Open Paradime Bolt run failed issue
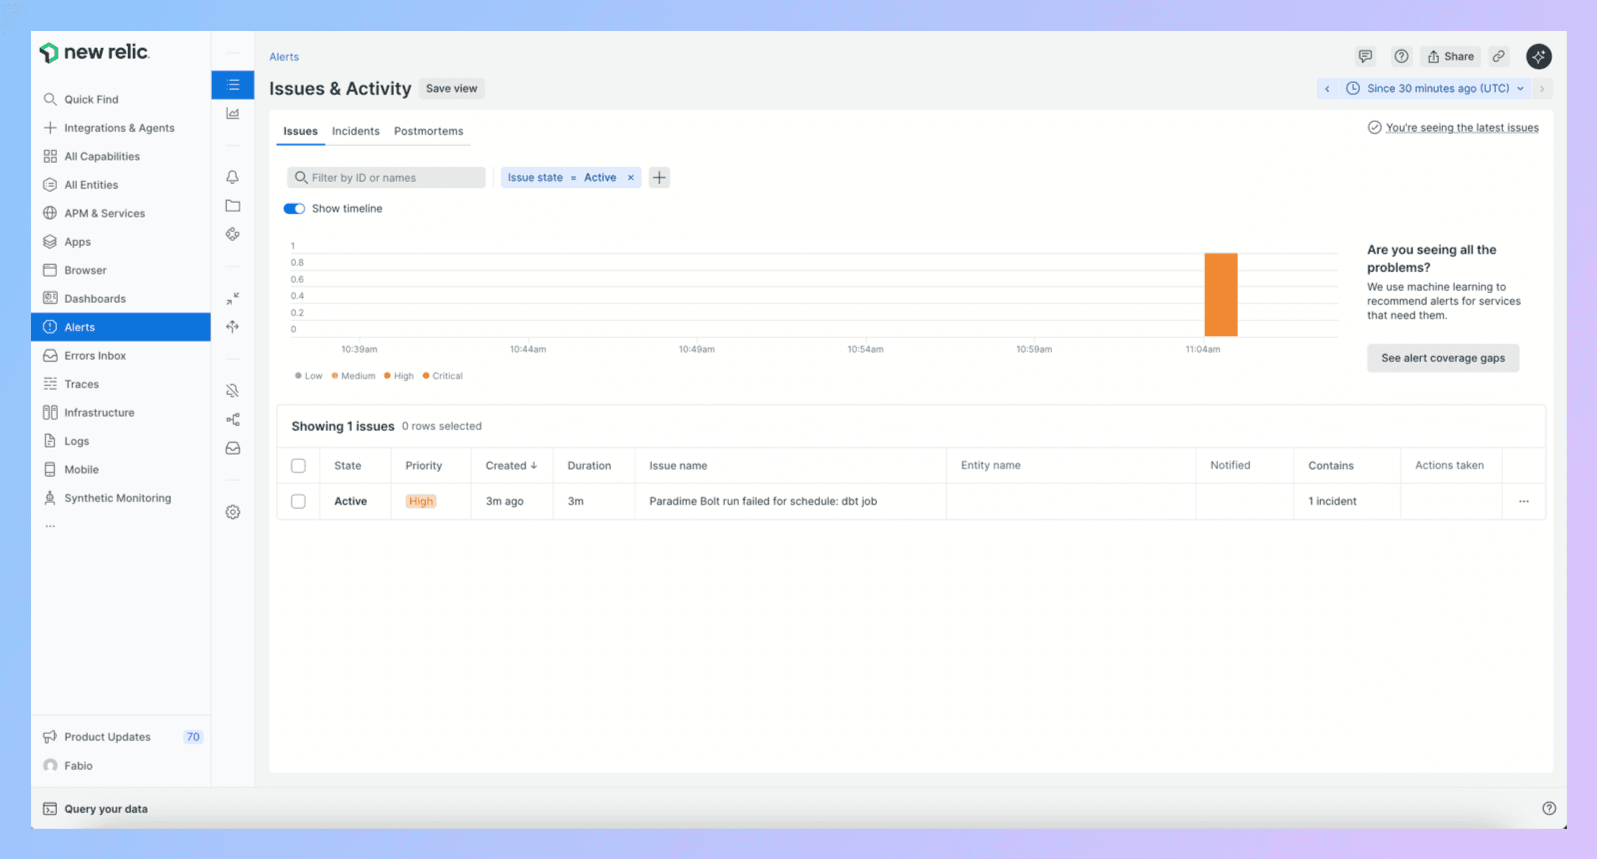Image resolution: width=1597 pixels, height=859 pixels. [x=763, y=501]
